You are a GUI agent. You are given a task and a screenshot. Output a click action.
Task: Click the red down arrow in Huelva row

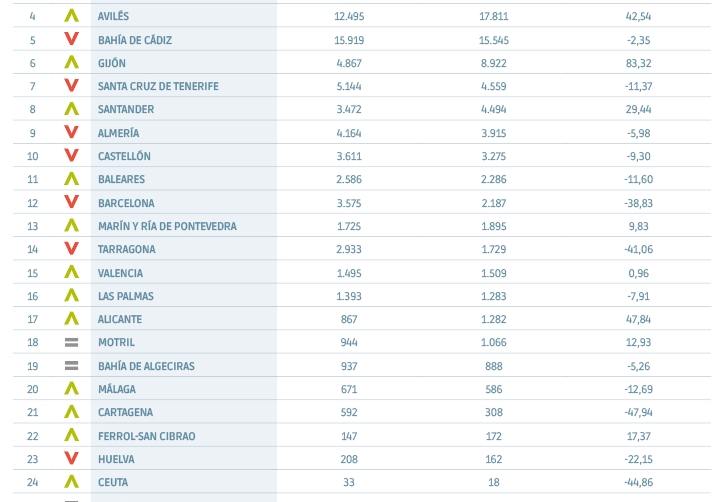71,458
